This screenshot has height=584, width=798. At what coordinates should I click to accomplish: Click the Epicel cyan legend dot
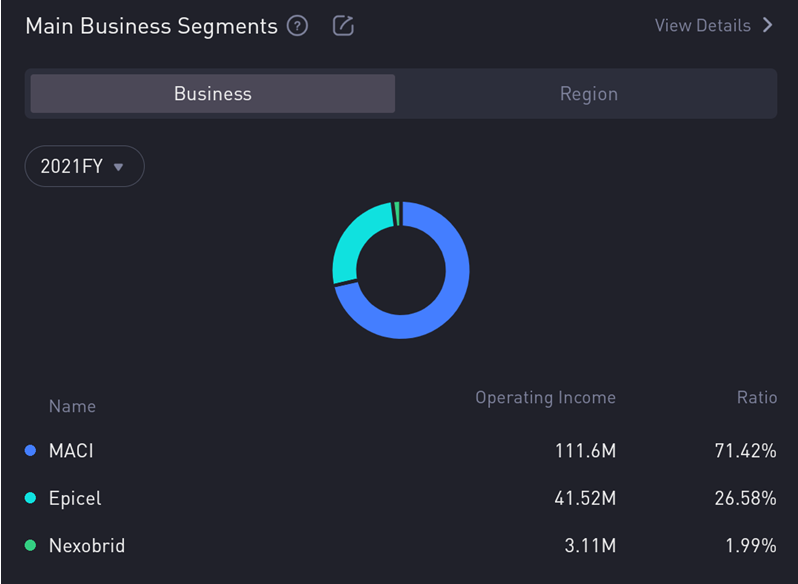click(x=30, y=498)
